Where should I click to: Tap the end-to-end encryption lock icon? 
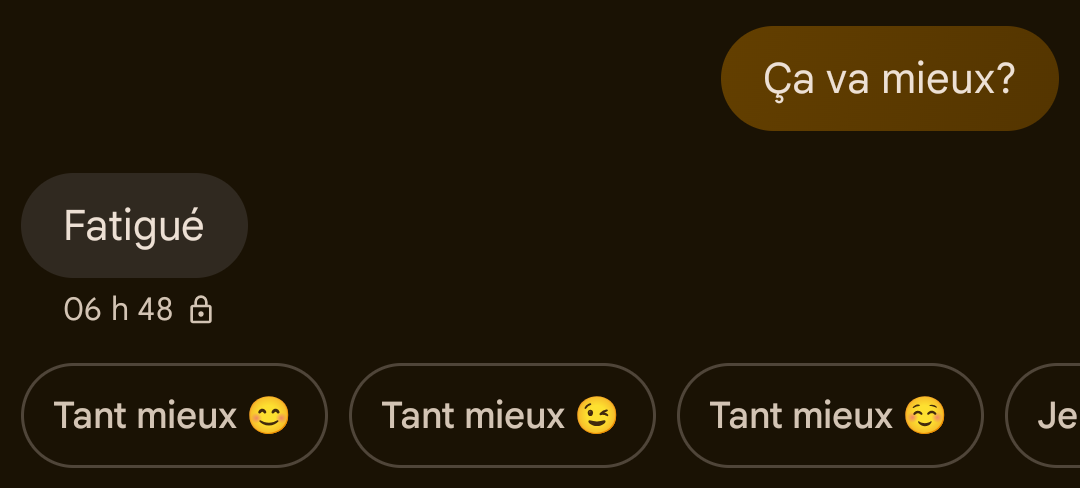tap(201, 310)
